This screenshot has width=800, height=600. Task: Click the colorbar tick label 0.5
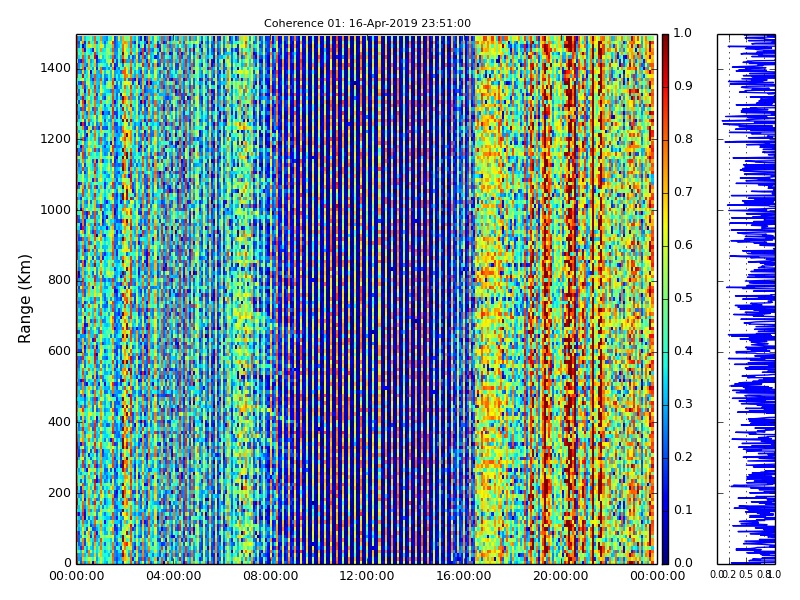tap(683, 298)
